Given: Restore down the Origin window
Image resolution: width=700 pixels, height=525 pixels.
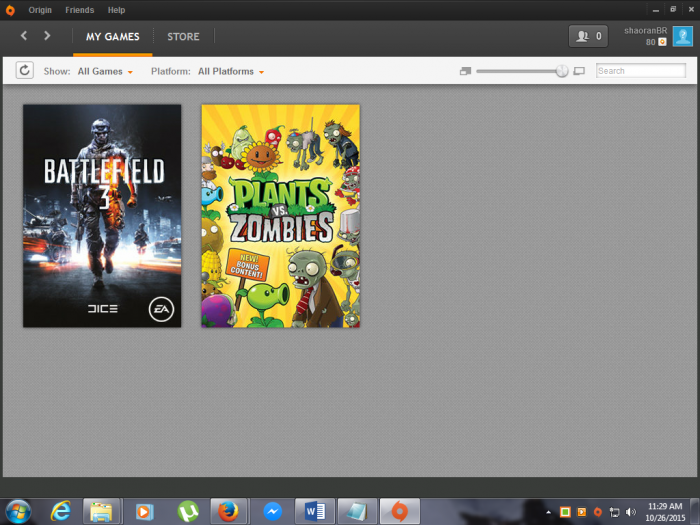Looking at the screenshot, I should tap(673, 9).
